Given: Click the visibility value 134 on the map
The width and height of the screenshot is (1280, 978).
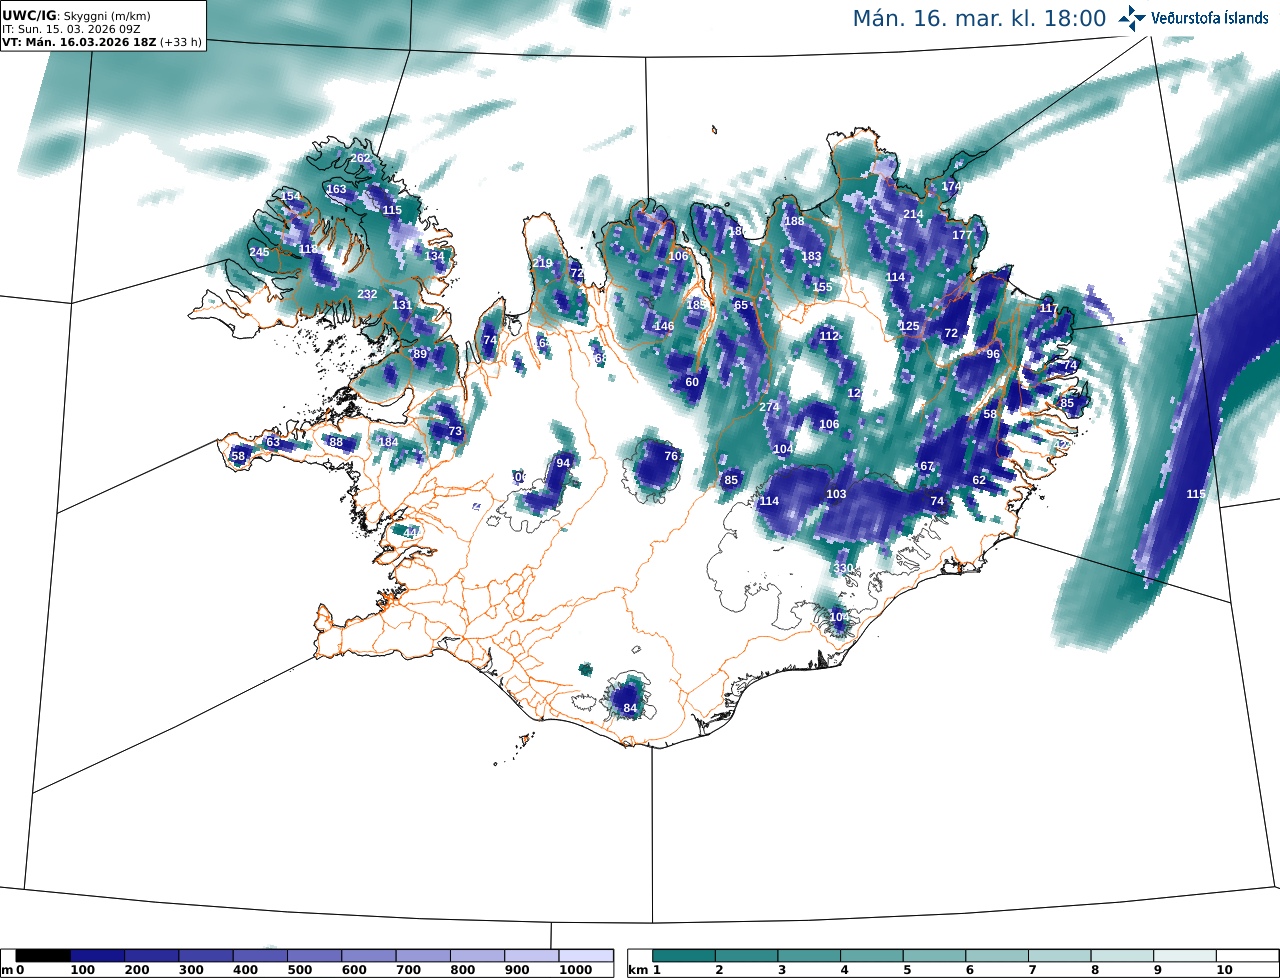Looking at the screenshot, I should 435,256.
